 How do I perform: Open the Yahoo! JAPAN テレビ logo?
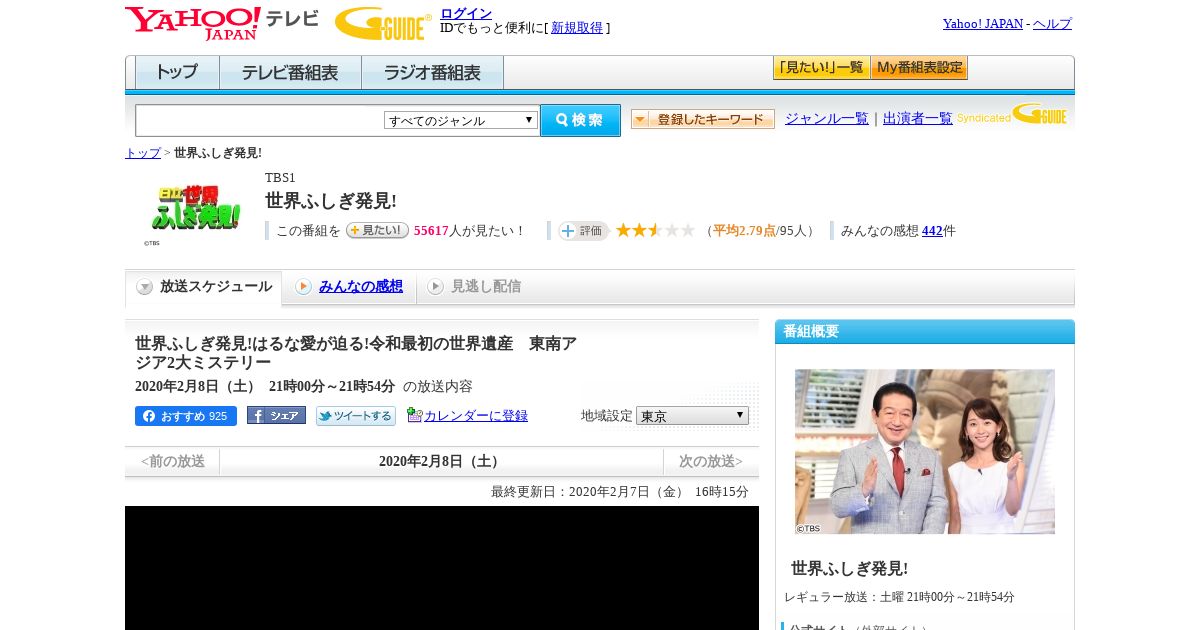pos(222,23)
